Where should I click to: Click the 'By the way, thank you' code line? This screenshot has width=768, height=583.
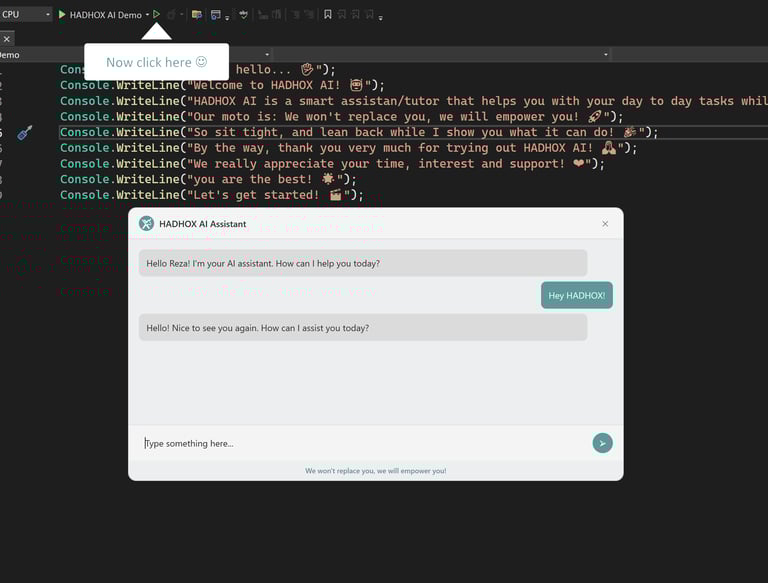click(x=348, y=148)
